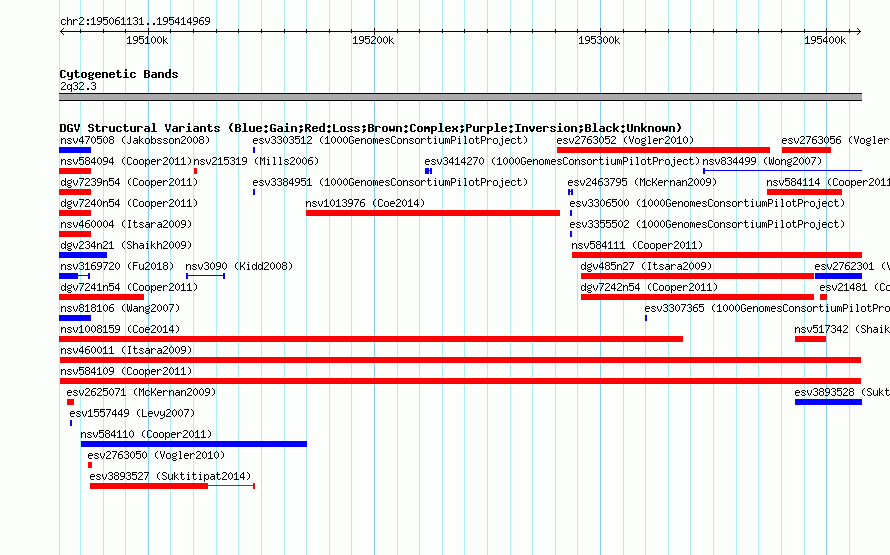Click the nsv584094 (Cooper2011) label

click(126, 161)
